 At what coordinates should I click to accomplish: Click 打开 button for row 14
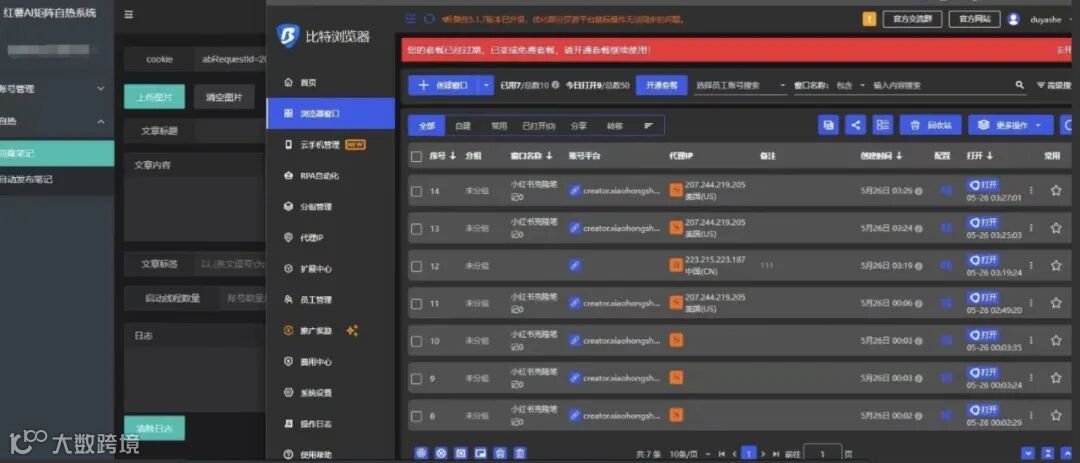(983, 185)
